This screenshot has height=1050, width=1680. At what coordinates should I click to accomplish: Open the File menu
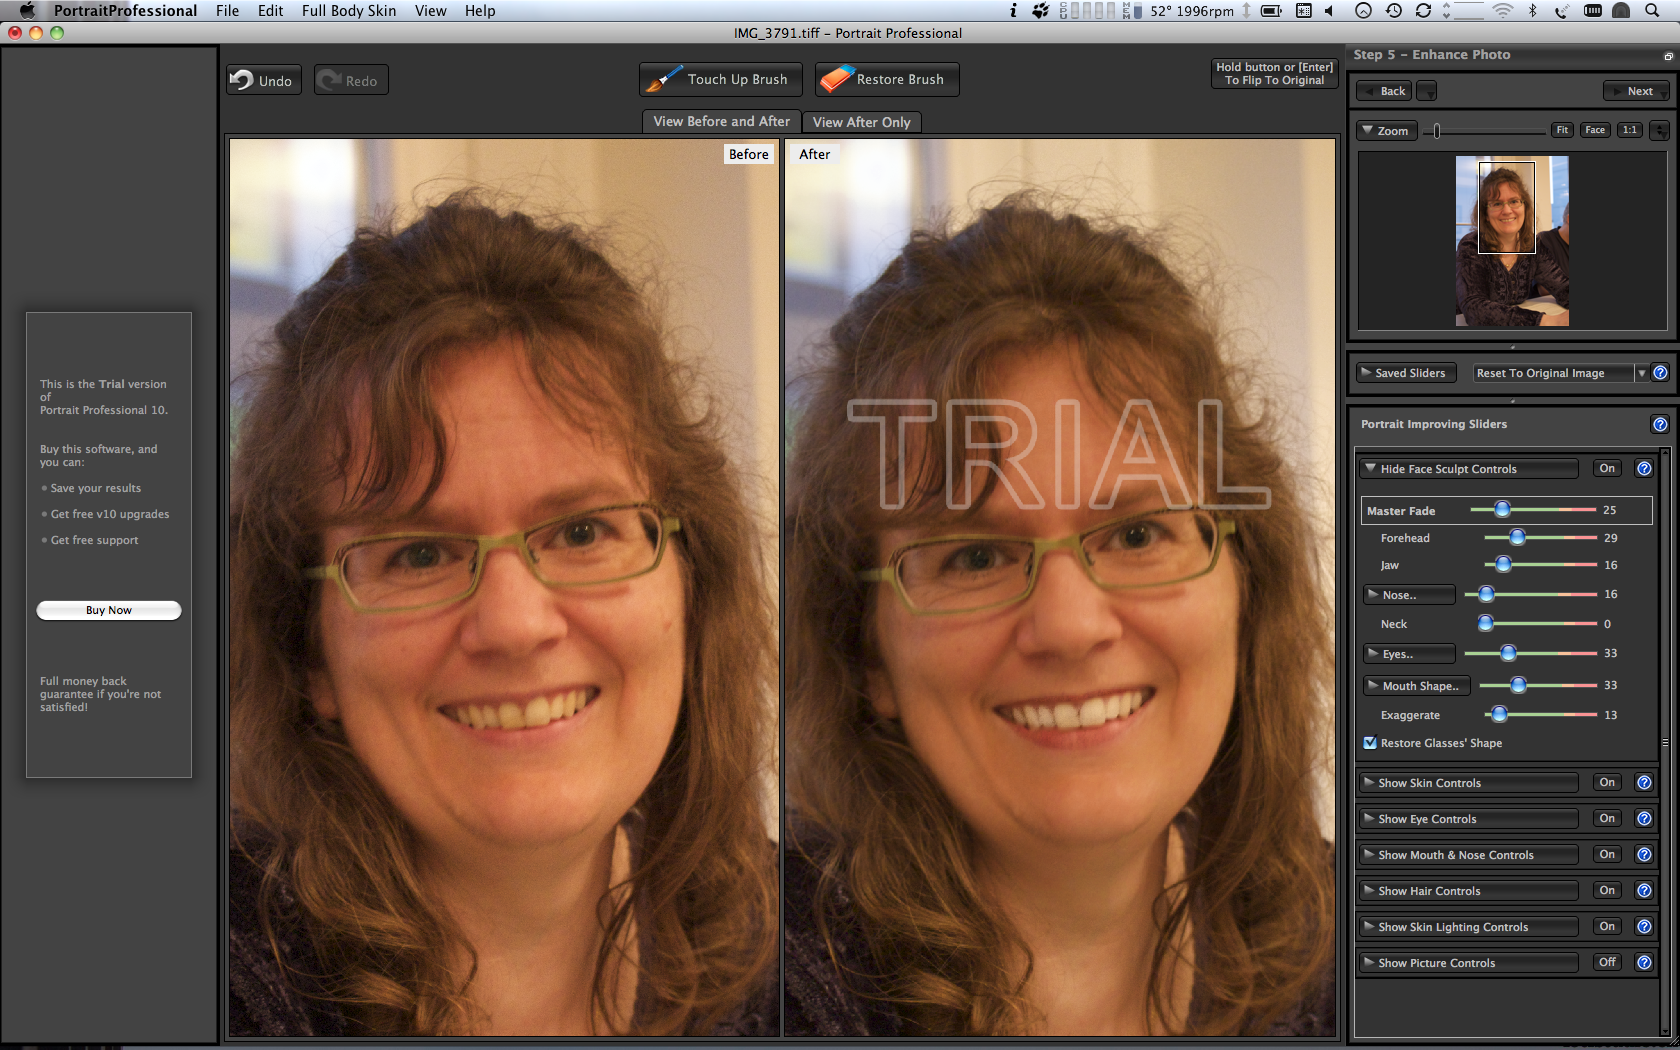[x=227, y=10]
